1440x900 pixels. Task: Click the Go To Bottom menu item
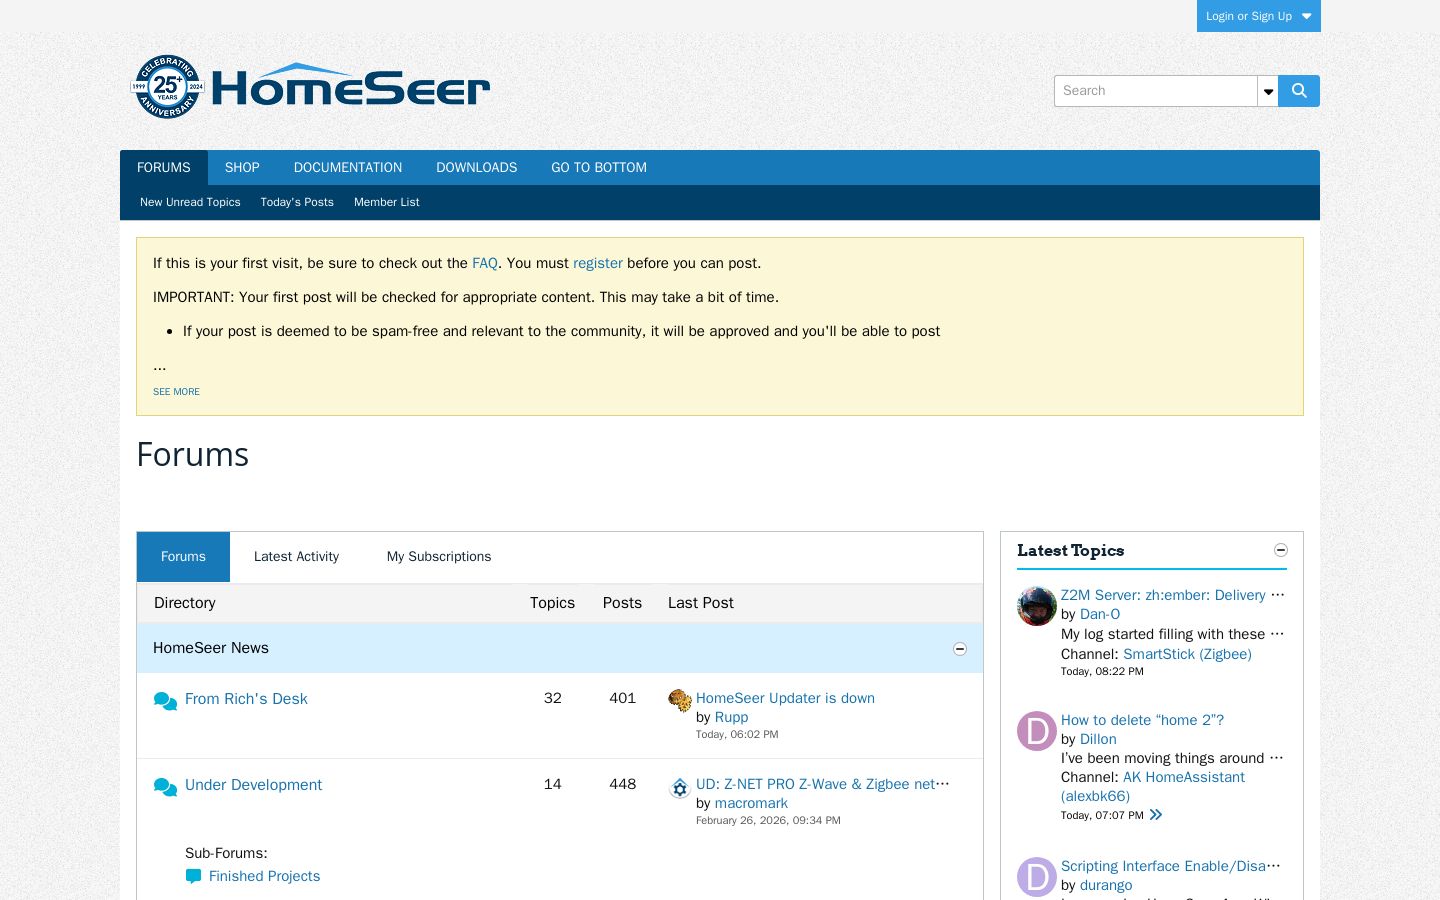coord(599,168)
